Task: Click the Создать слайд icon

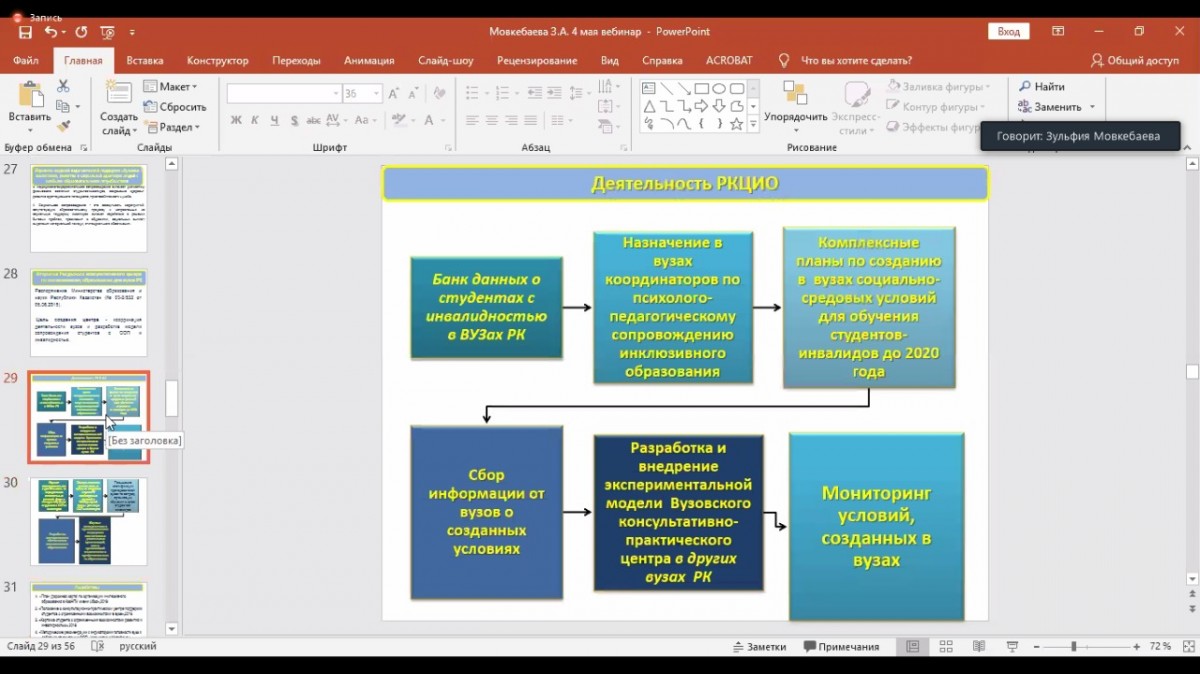Action: click(119, 96)
